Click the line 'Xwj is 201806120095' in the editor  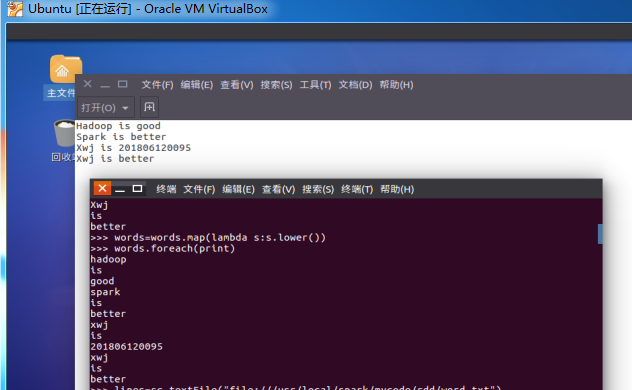(x=133, y=148)
